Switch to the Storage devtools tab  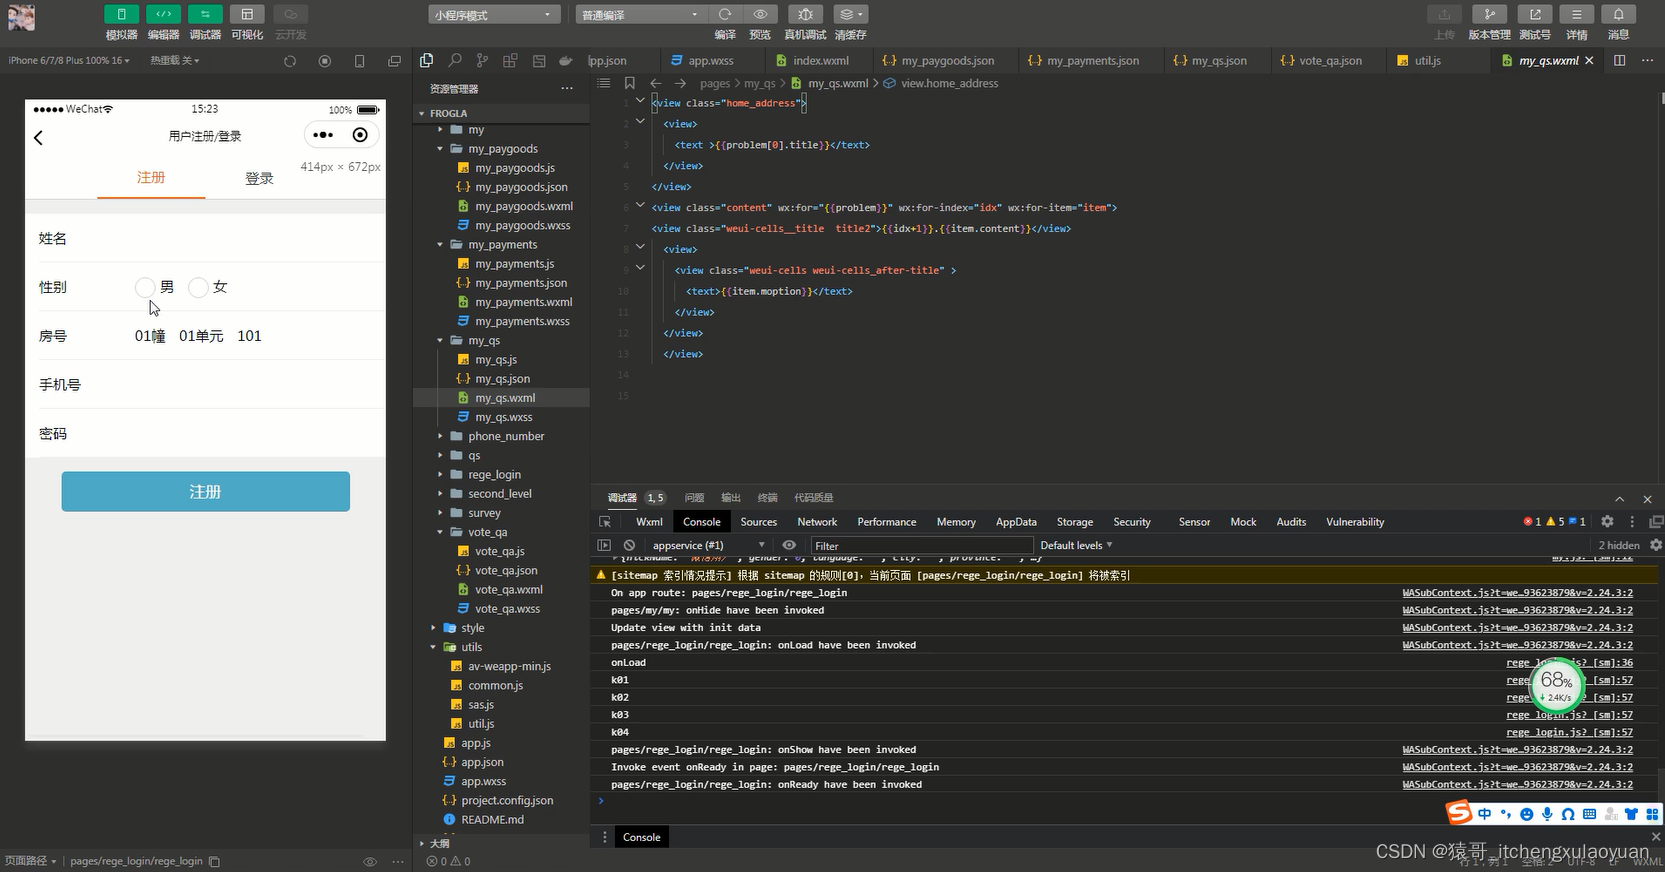[1075, 522]
